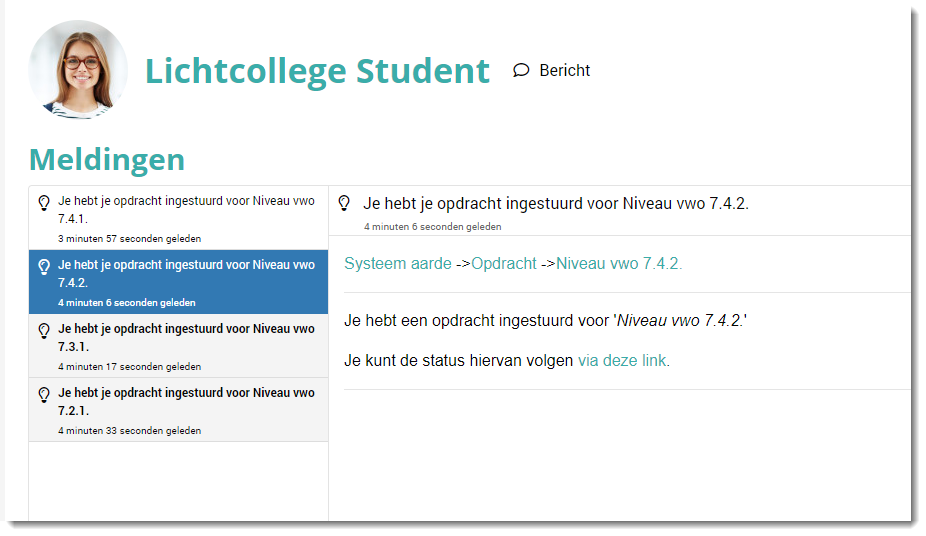Screen dimensions: 926x536
Task: Send a message via the Bericht label
Action: point(564,70)
